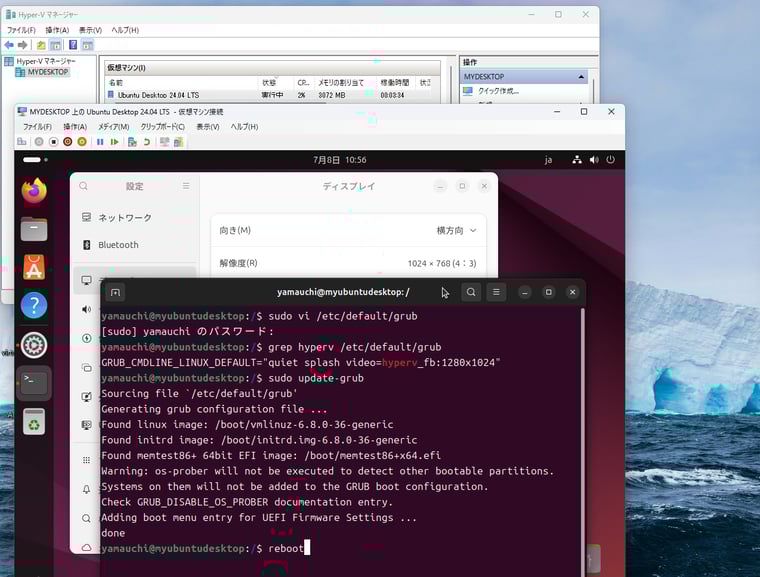The width and height of the screenshot is (760, 577).
Task: Open the Sound speaker item in Settings sidebar
Action: 86,309
